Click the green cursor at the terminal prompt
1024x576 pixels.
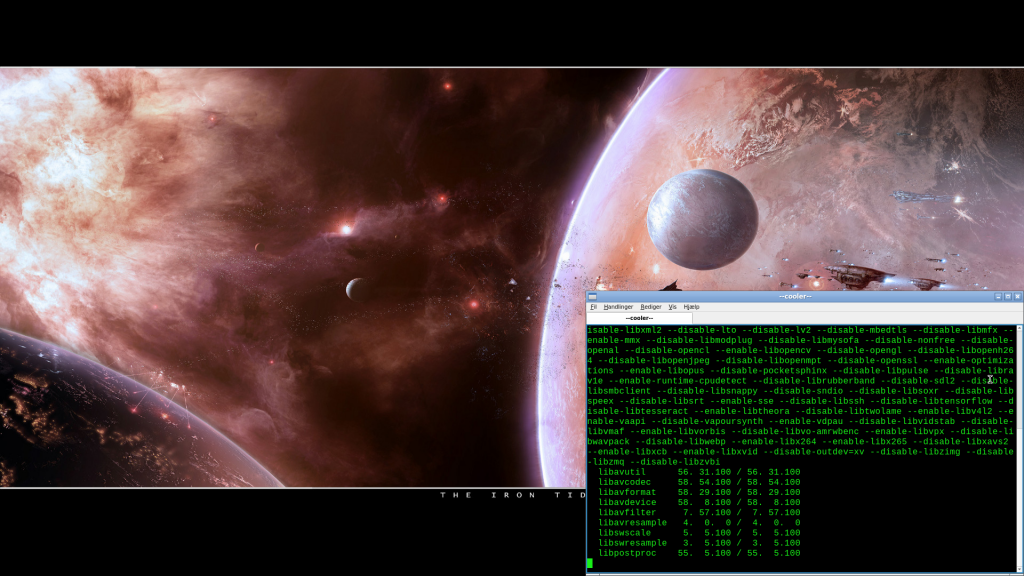click(x=590, y=563)
